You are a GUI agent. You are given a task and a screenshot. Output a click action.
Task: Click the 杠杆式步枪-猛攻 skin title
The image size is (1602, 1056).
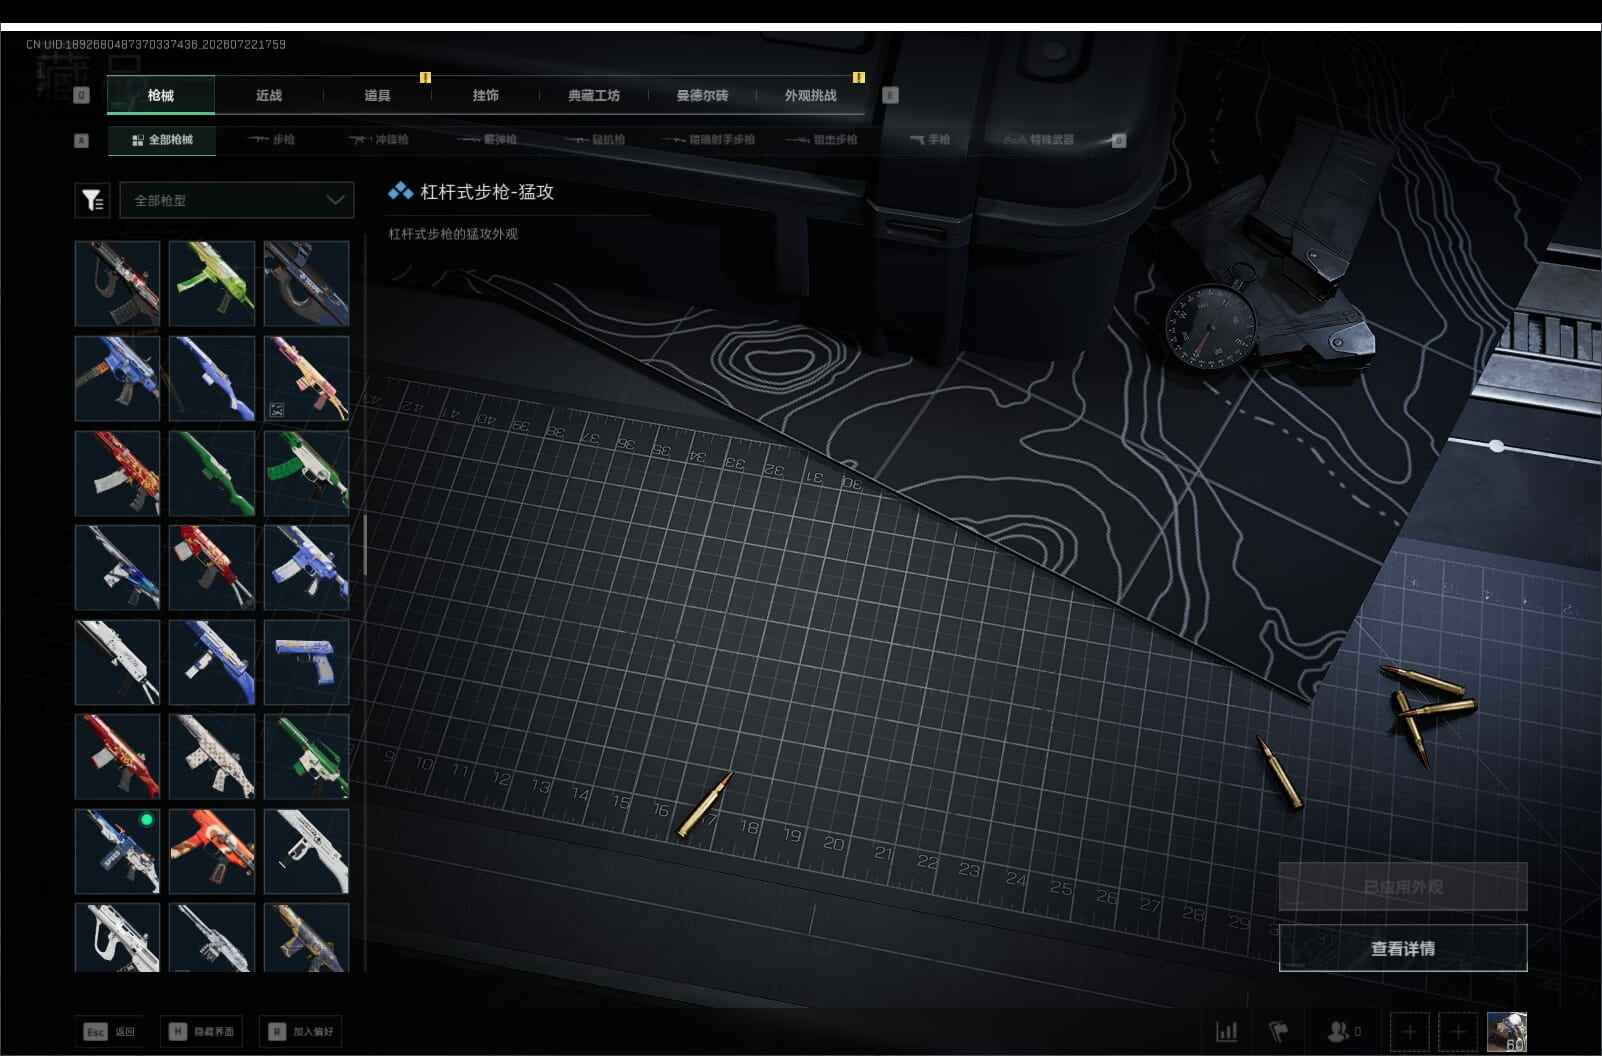coord(487,192)
